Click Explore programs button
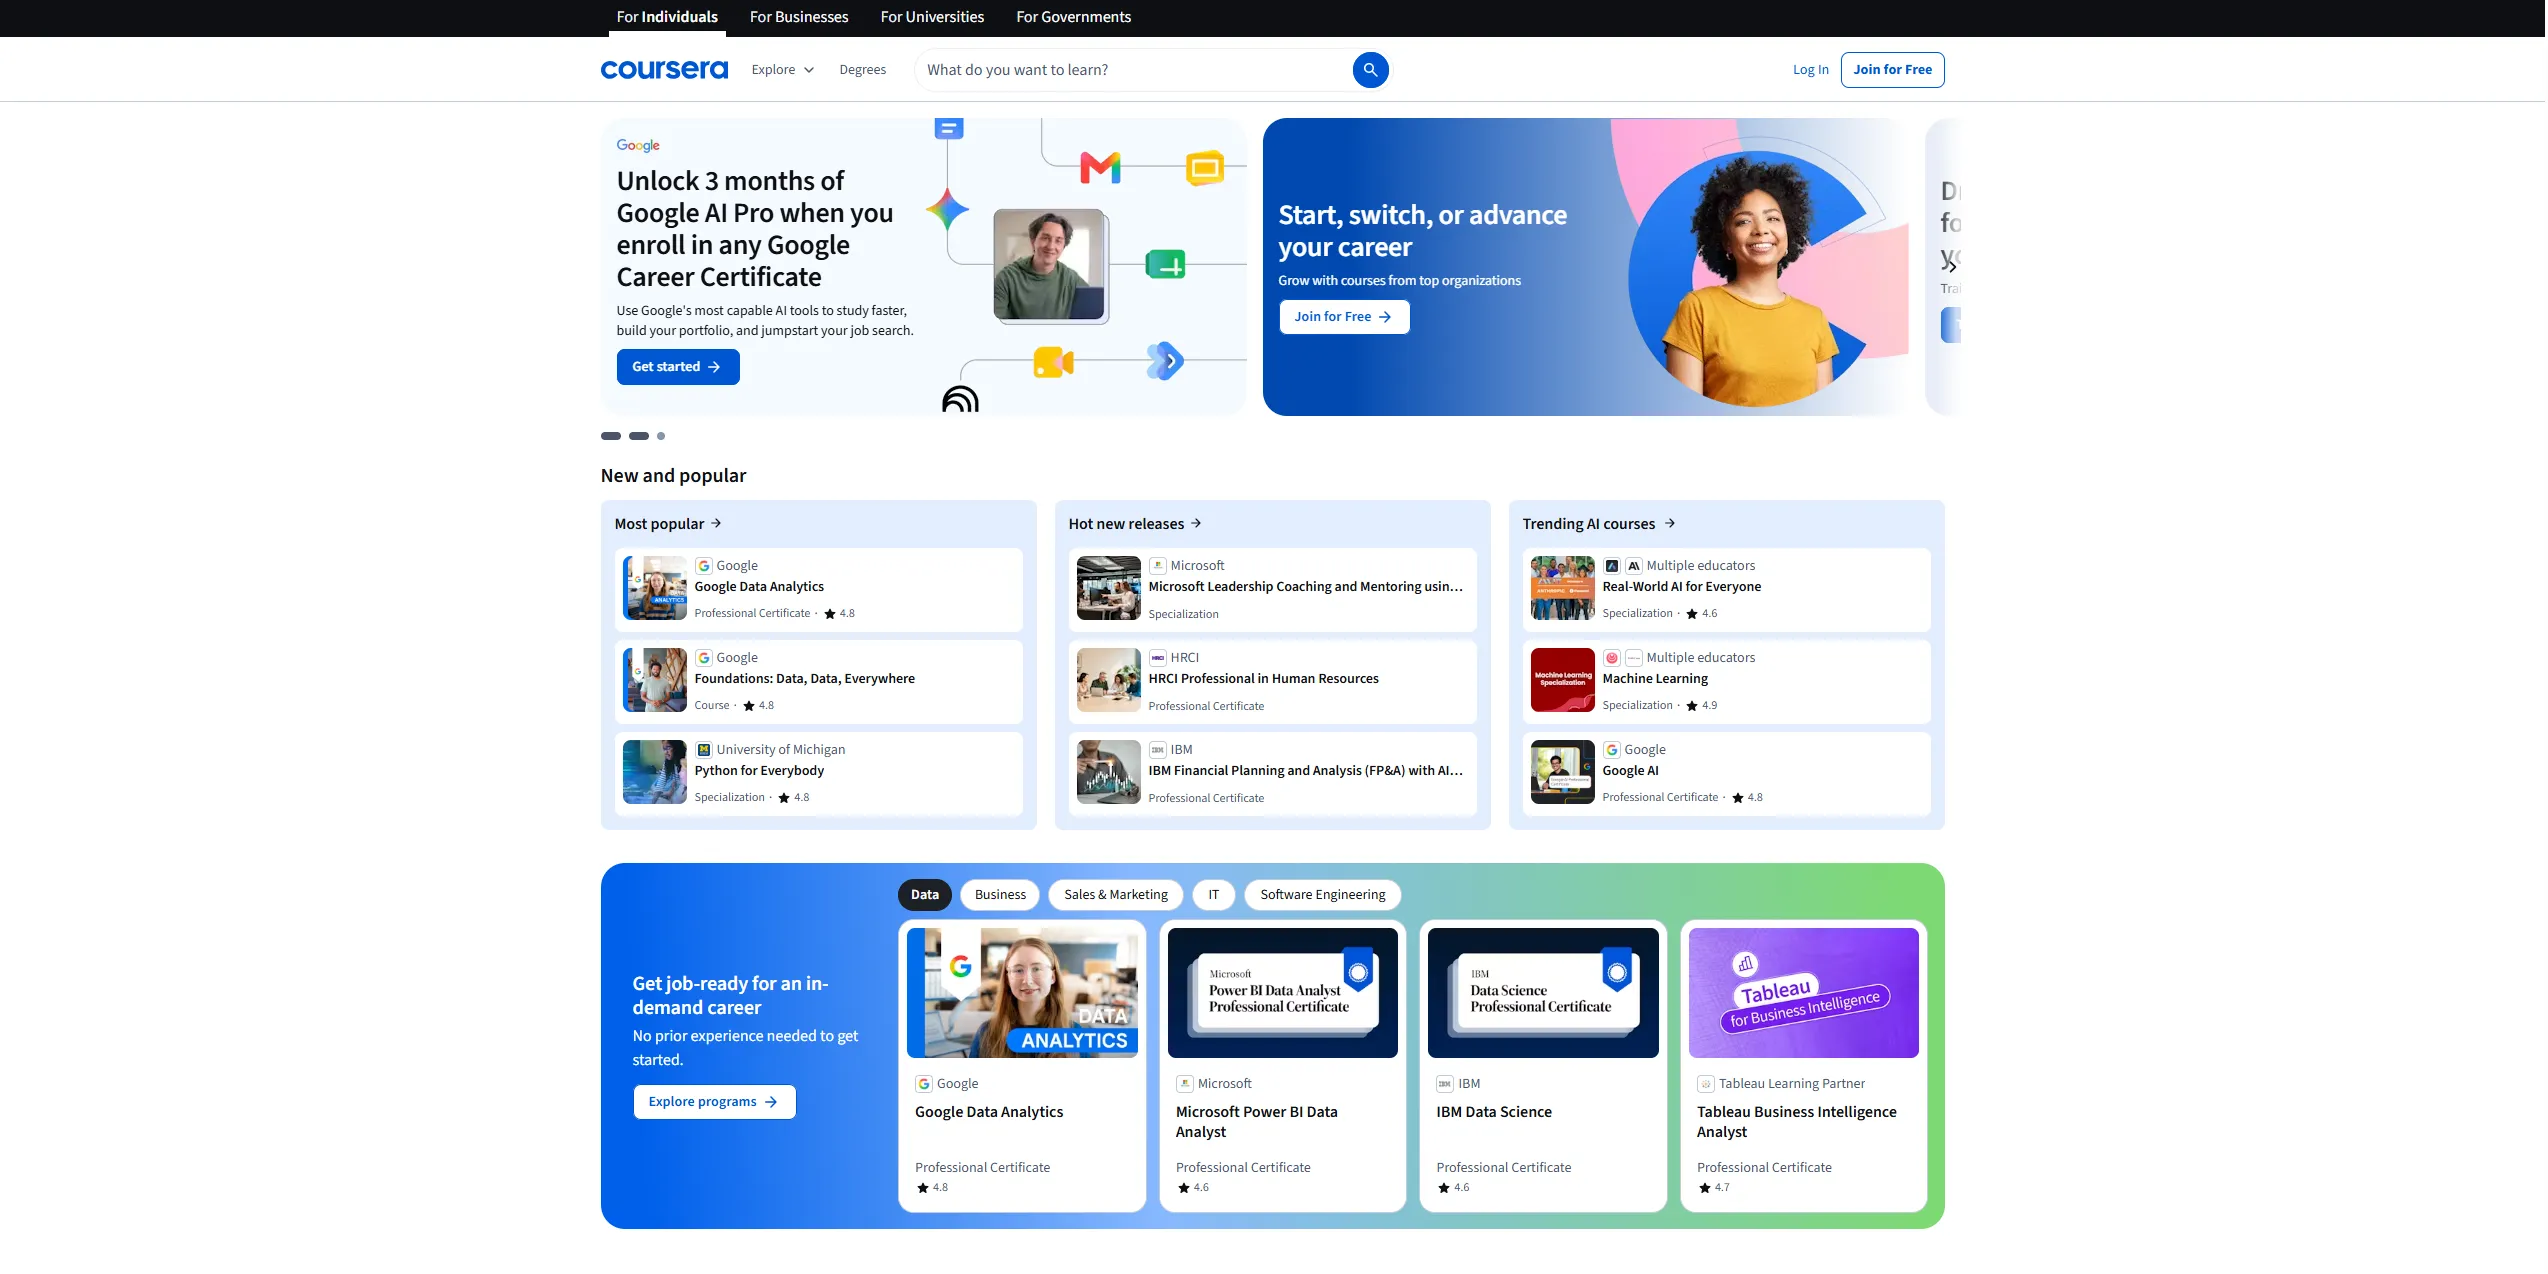Image resolution: width=2548 pixels, height=1274 pixels. coord(714,1102)
